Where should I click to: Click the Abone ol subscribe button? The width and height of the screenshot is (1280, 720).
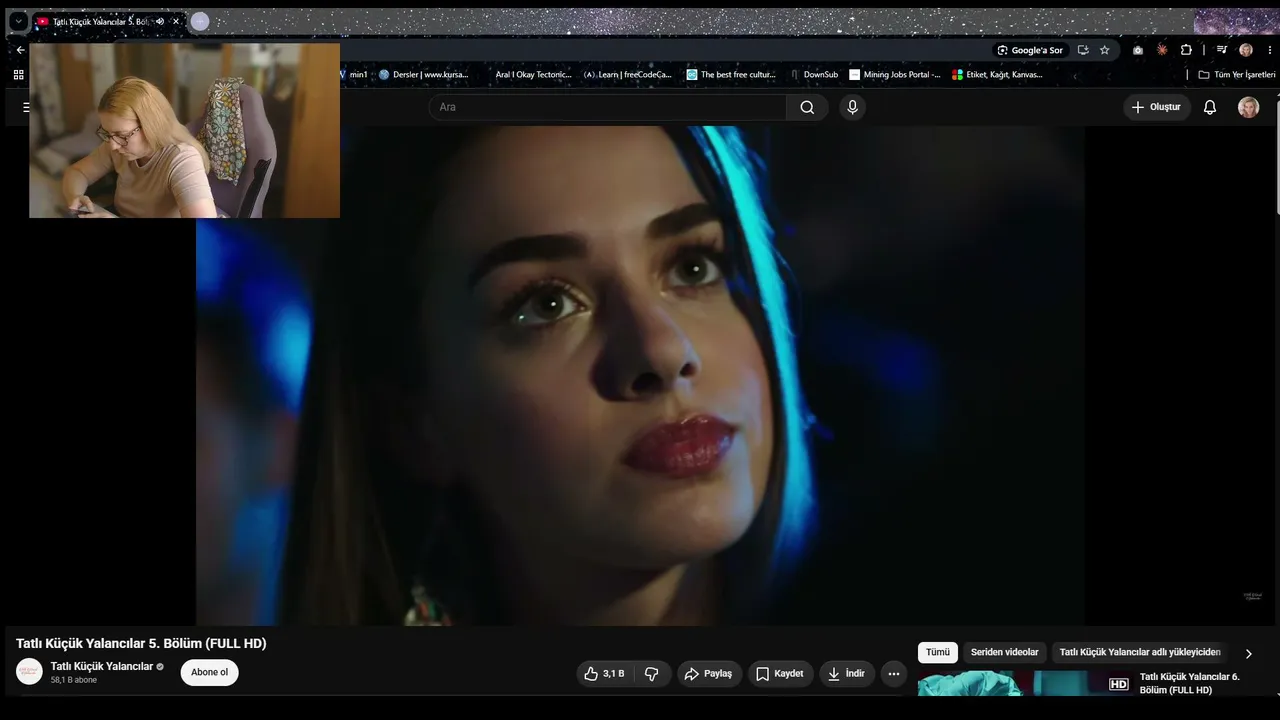pos(209,672)
